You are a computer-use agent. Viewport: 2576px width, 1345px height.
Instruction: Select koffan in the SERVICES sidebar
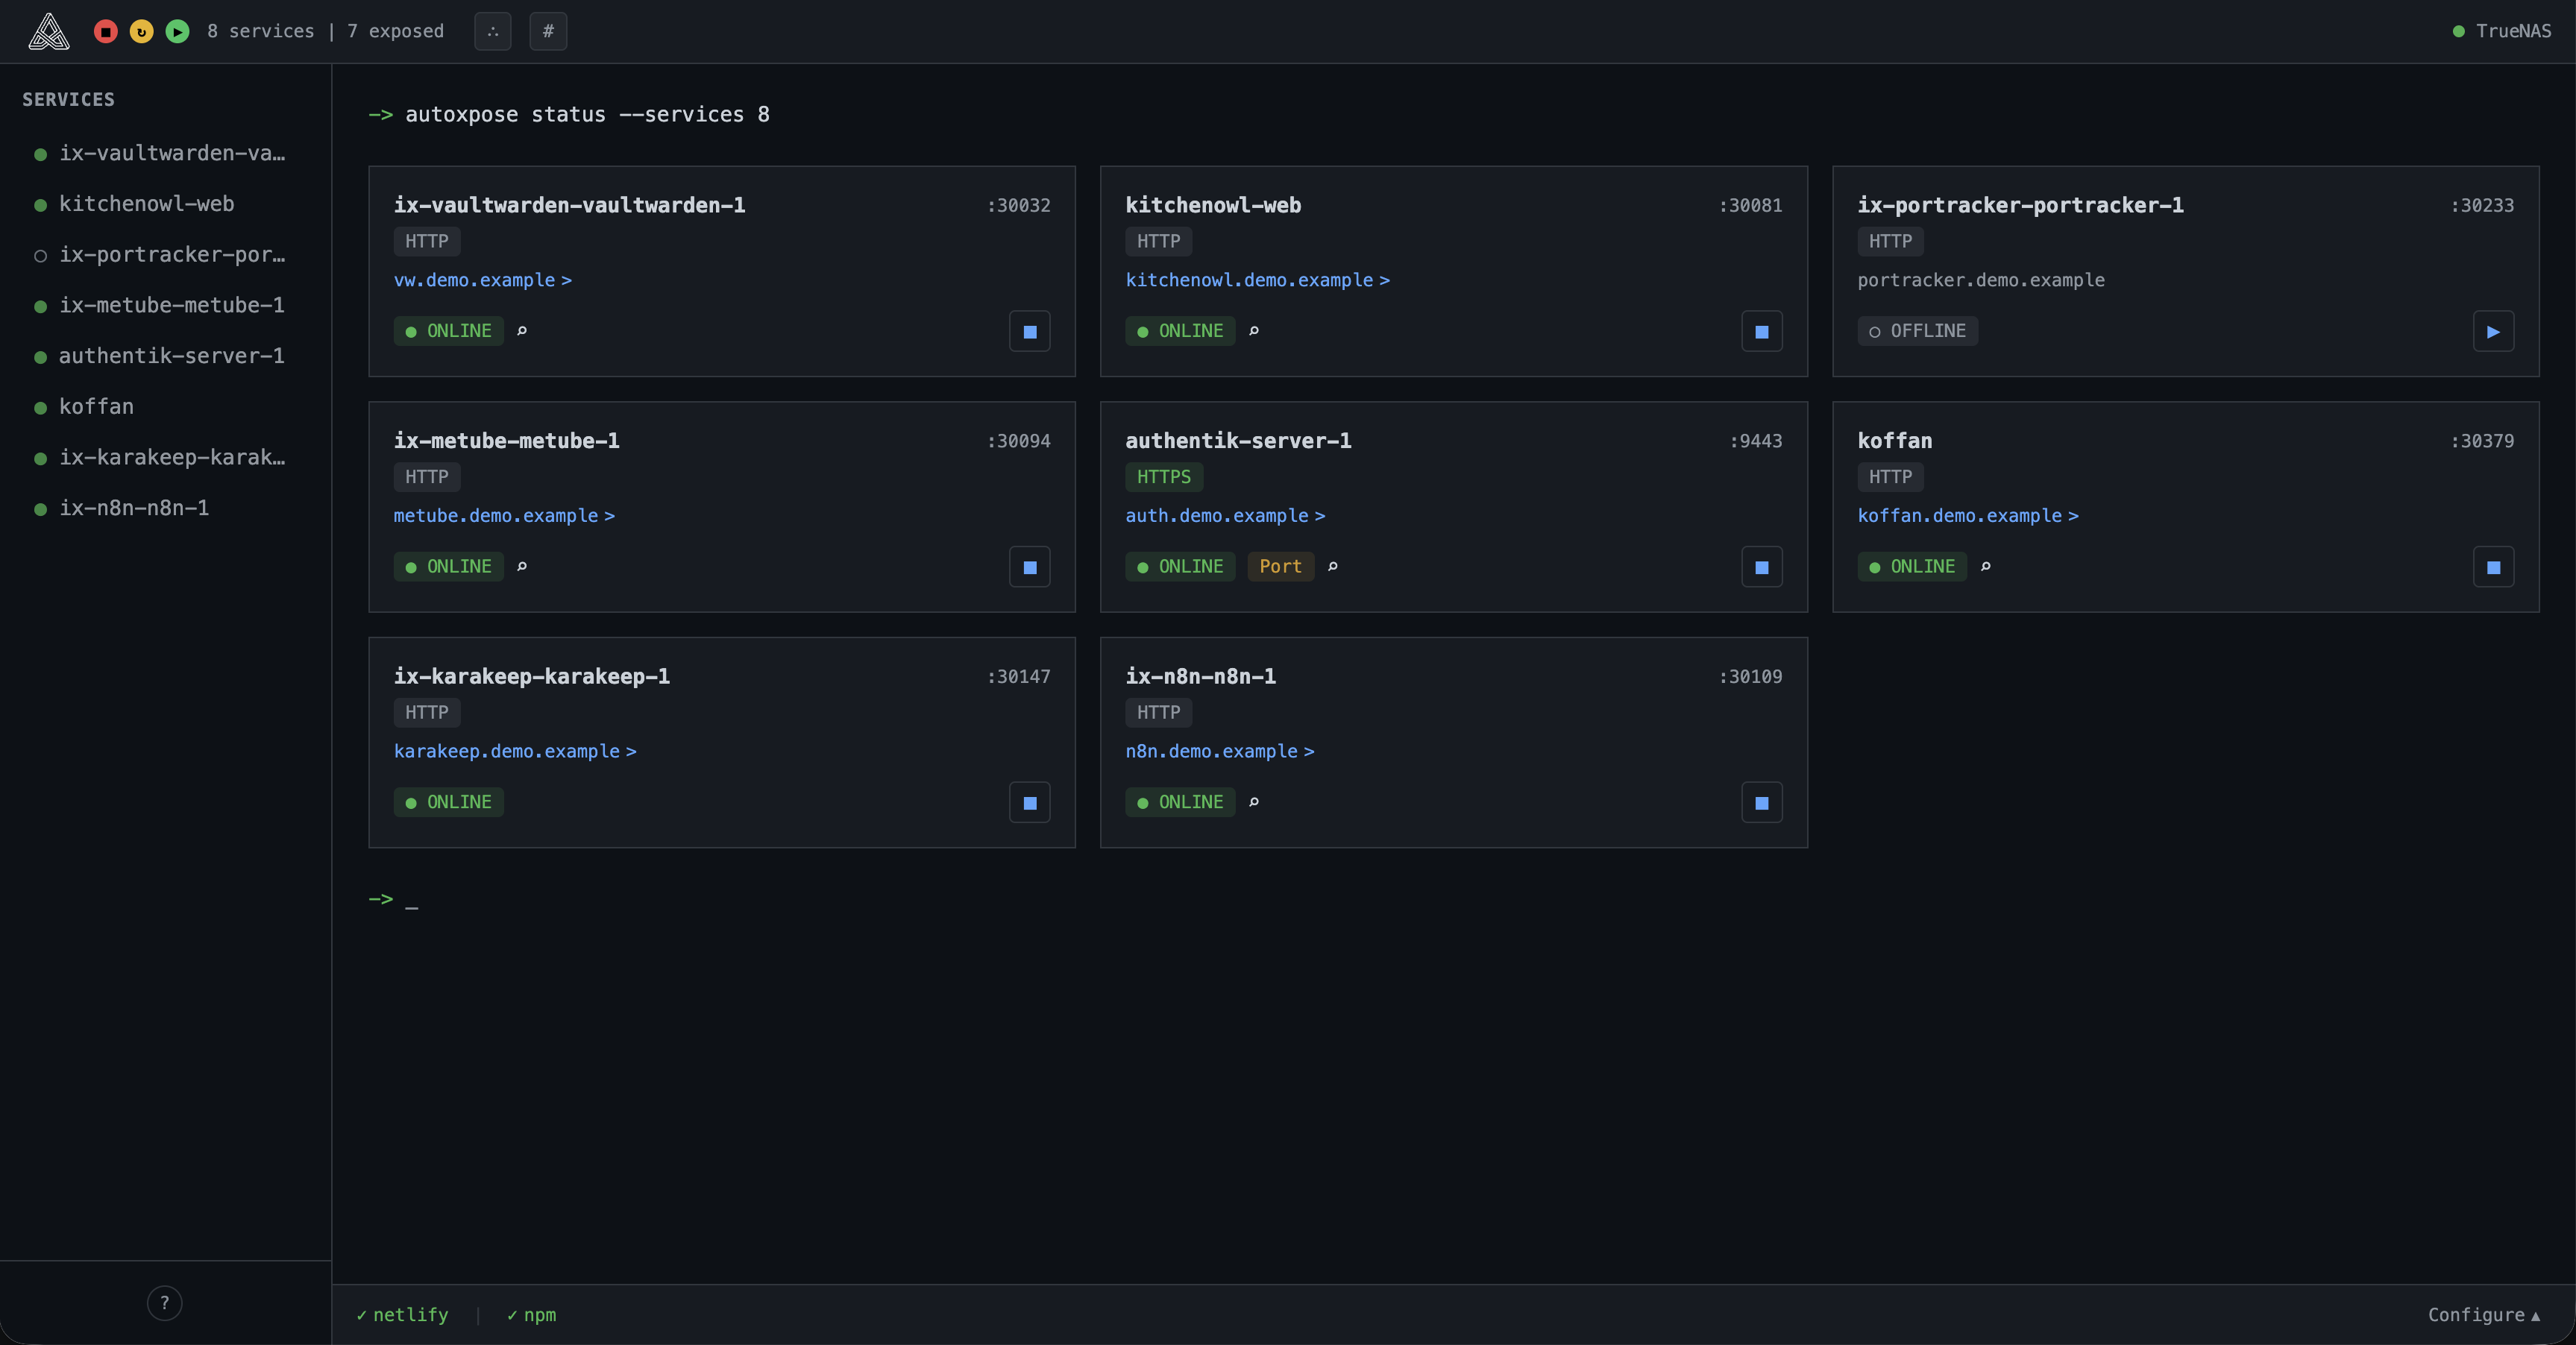(x=96, y=406)
